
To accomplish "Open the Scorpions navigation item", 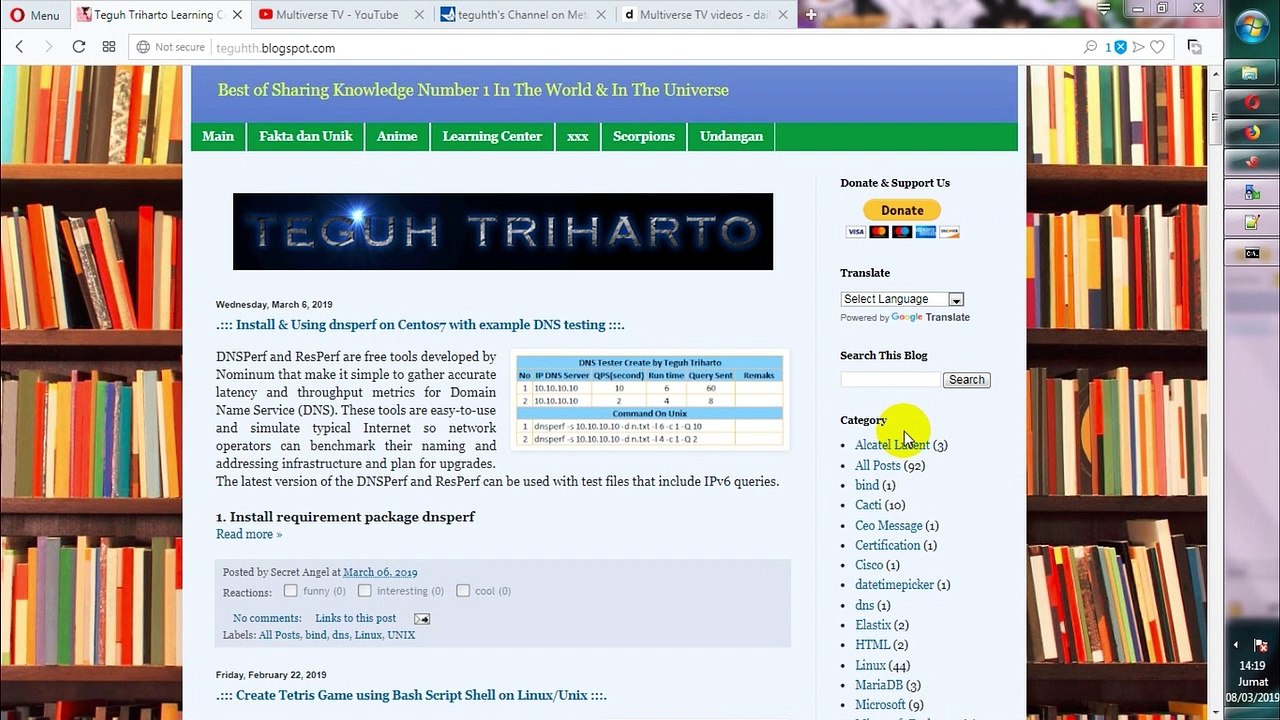I will pos(644,137).
